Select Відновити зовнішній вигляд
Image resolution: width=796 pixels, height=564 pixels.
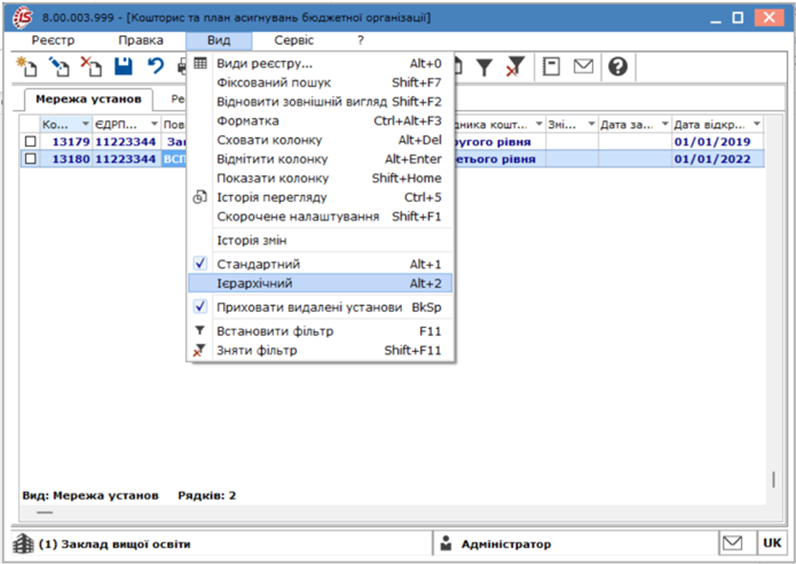click(x=320, y=102)
